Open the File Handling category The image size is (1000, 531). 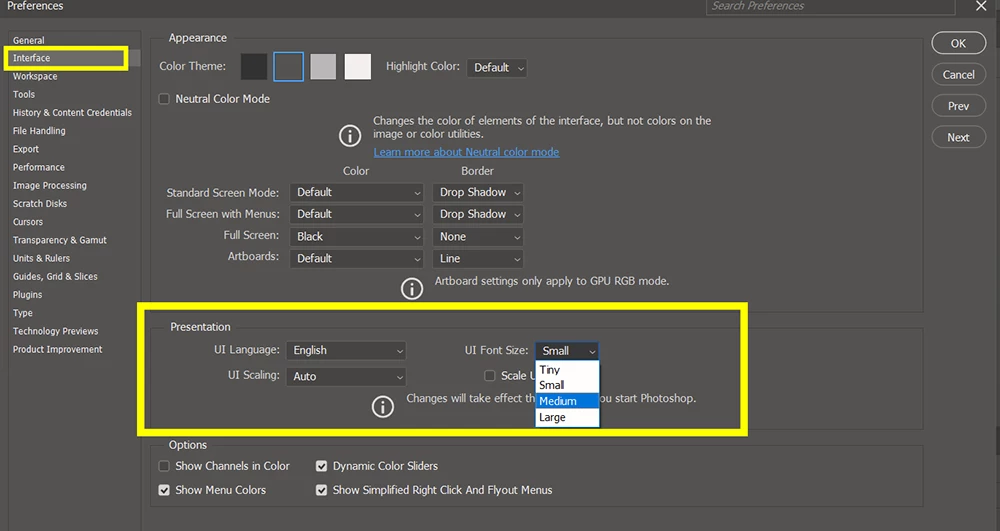[x=39, y=131]
